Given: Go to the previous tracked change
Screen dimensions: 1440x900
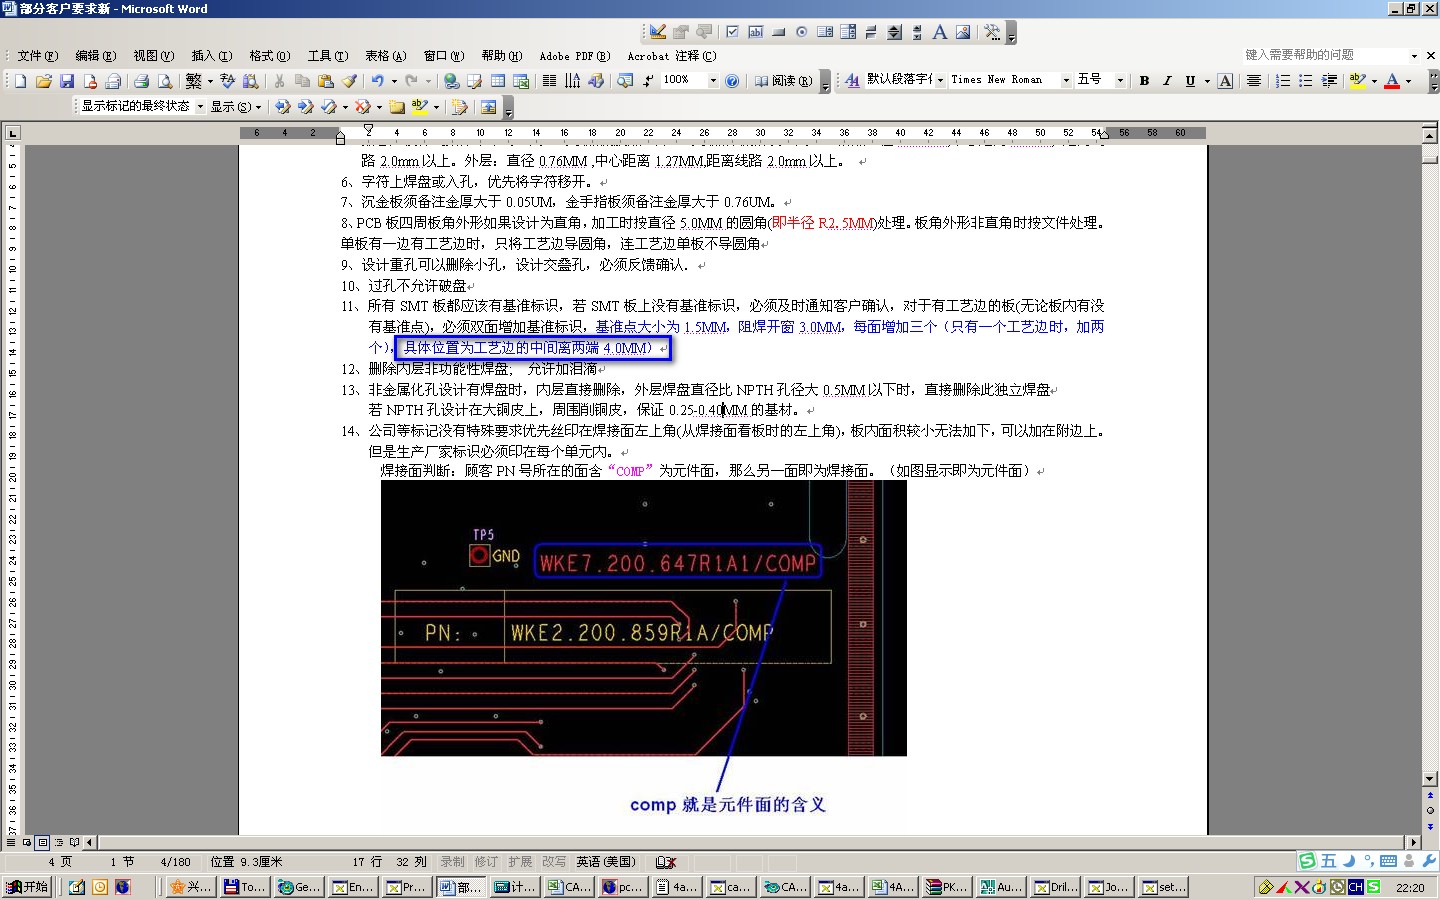Looking at the screenshot, I should click(283, 106).
